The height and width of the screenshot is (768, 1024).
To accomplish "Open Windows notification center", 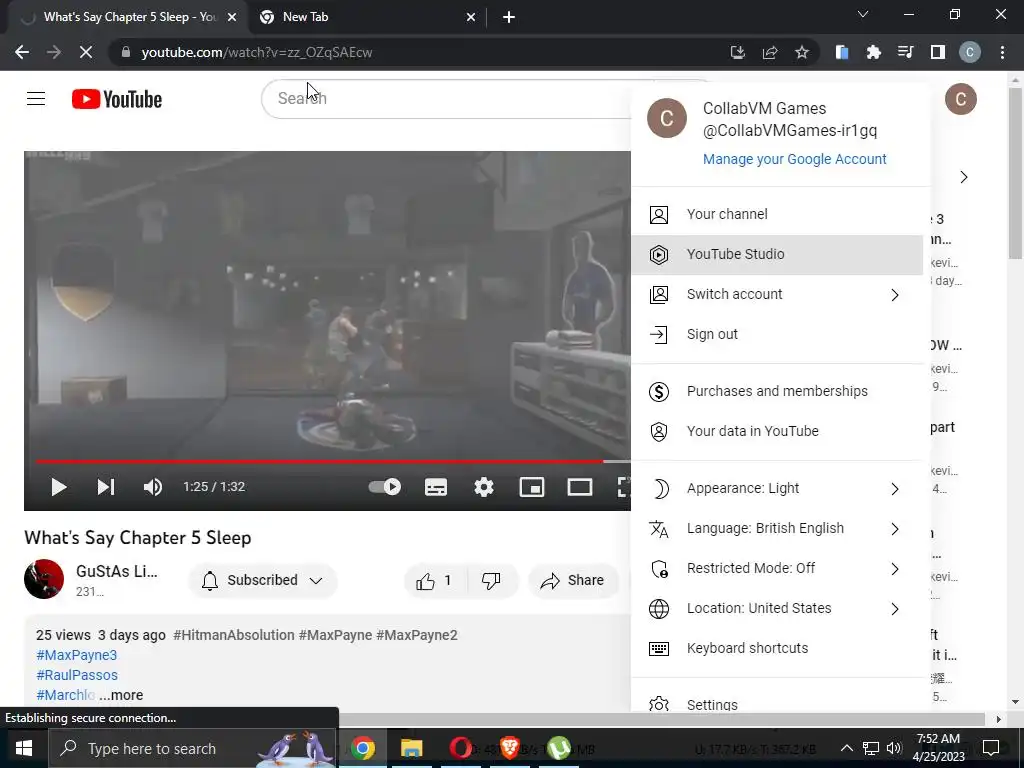I will coord(991,748).
